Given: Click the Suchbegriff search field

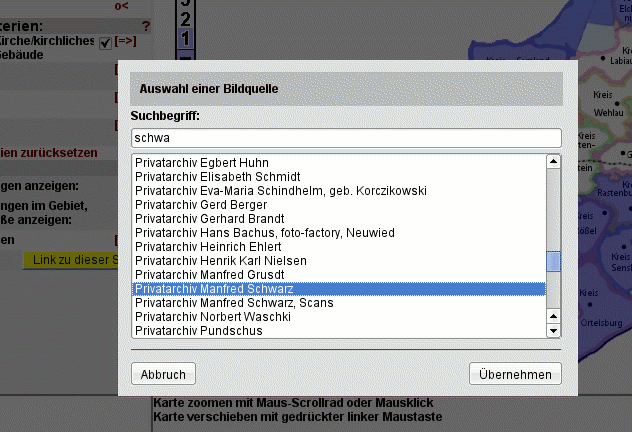Looking at the screenshot, I should (347, 138).
